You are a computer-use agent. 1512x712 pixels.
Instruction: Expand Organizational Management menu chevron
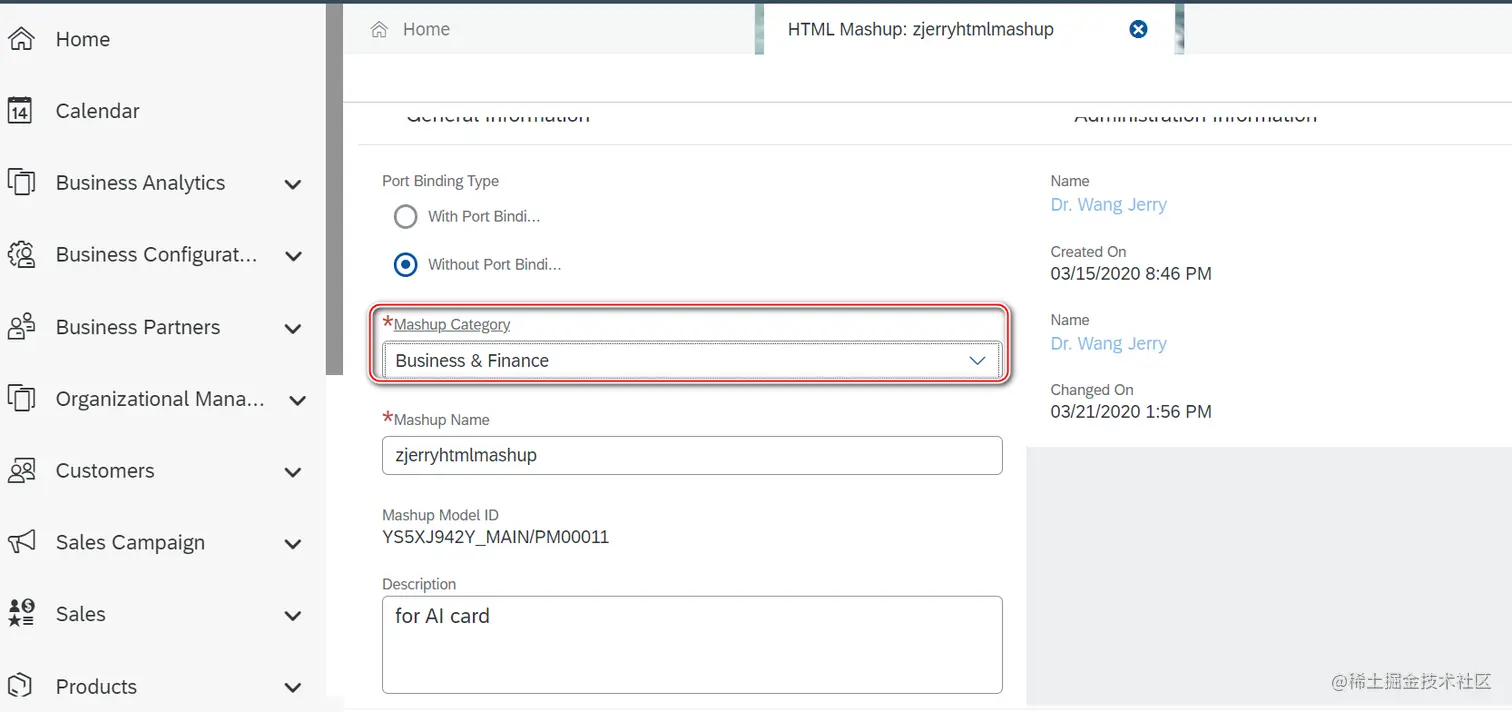pyautogui.click(x=297, y=400)
